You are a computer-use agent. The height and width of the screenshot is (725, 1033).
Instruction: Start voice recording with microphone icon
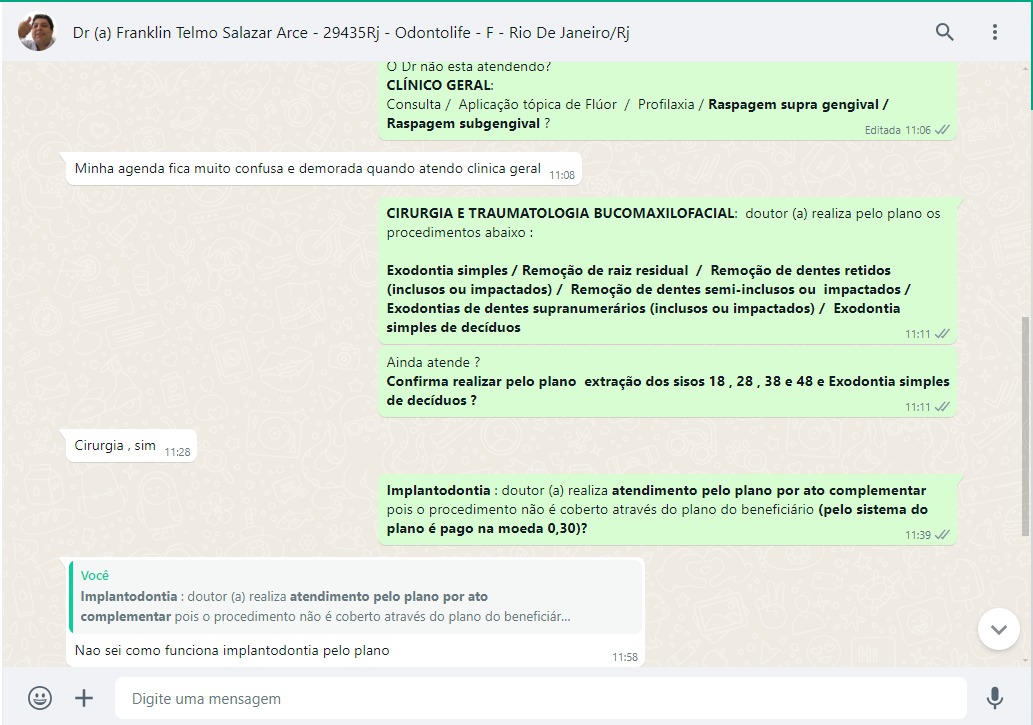[995, 698]
